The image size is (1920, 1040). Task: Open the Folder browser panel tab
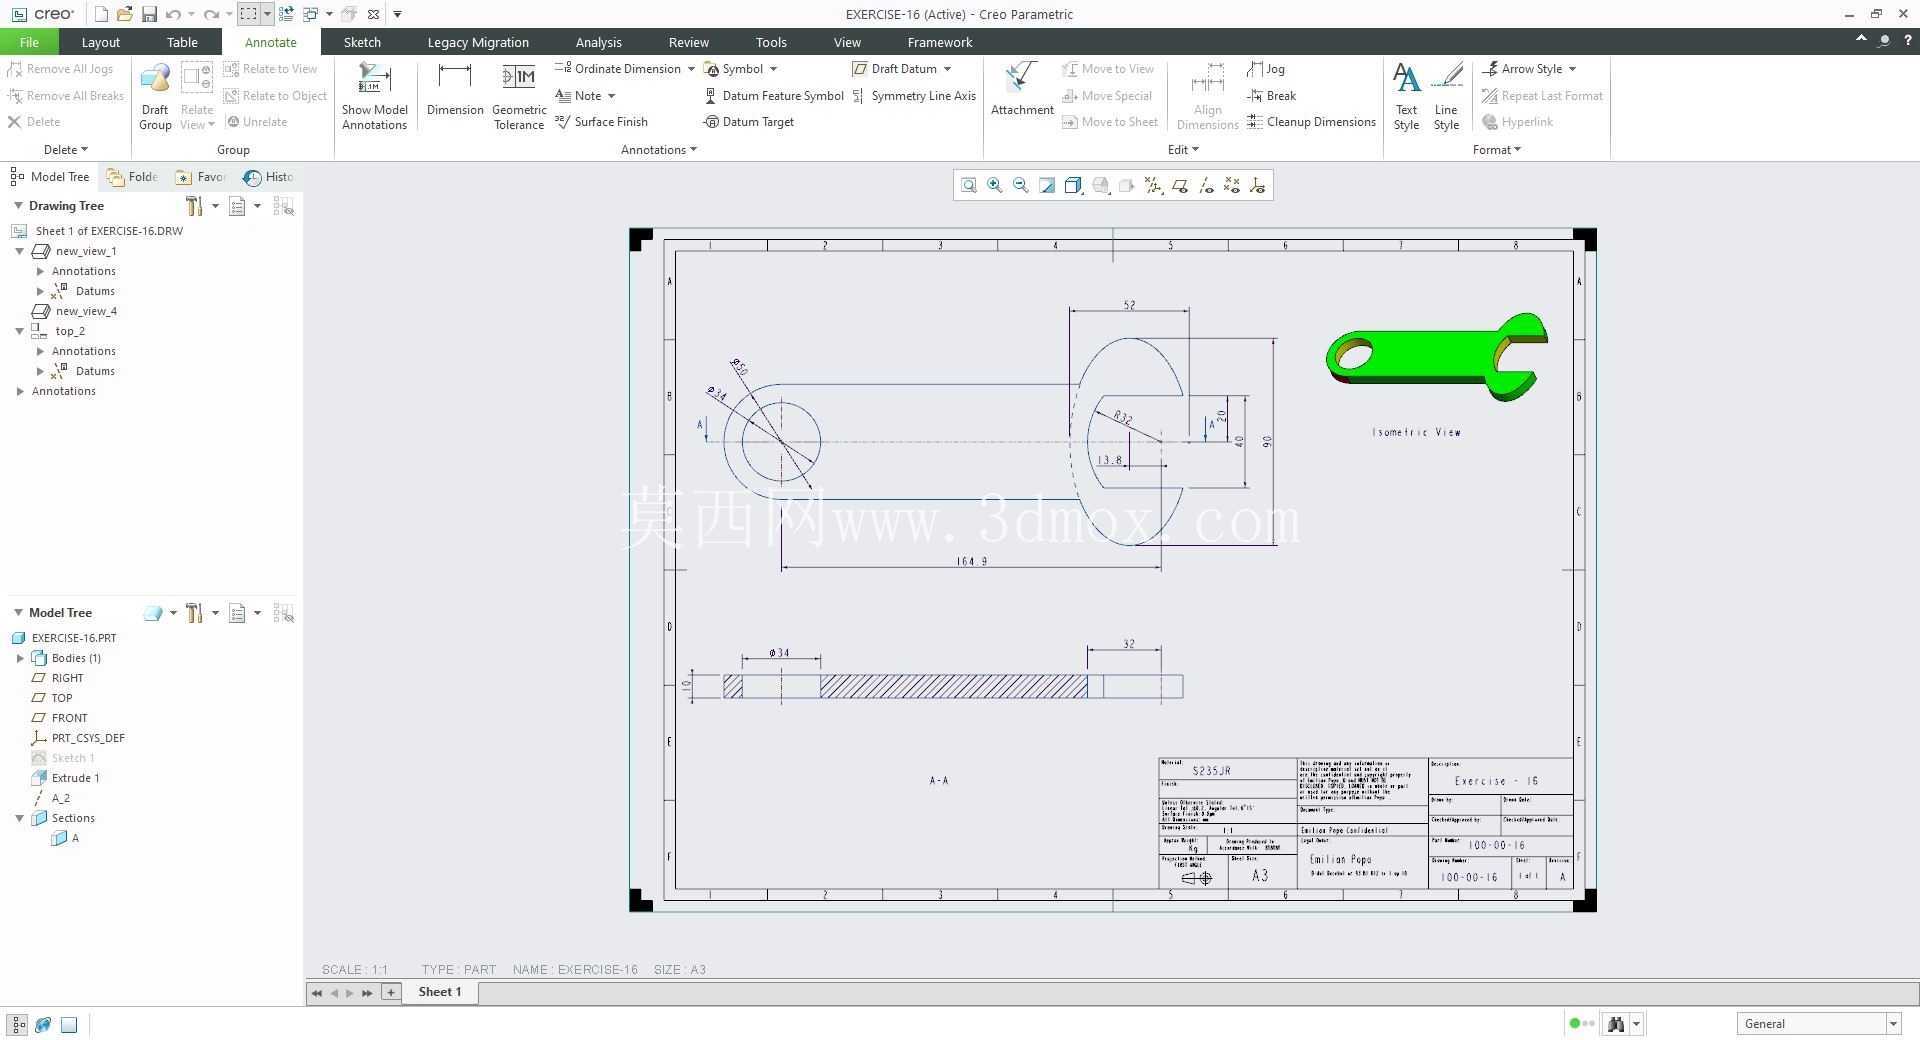coord(133,177)
